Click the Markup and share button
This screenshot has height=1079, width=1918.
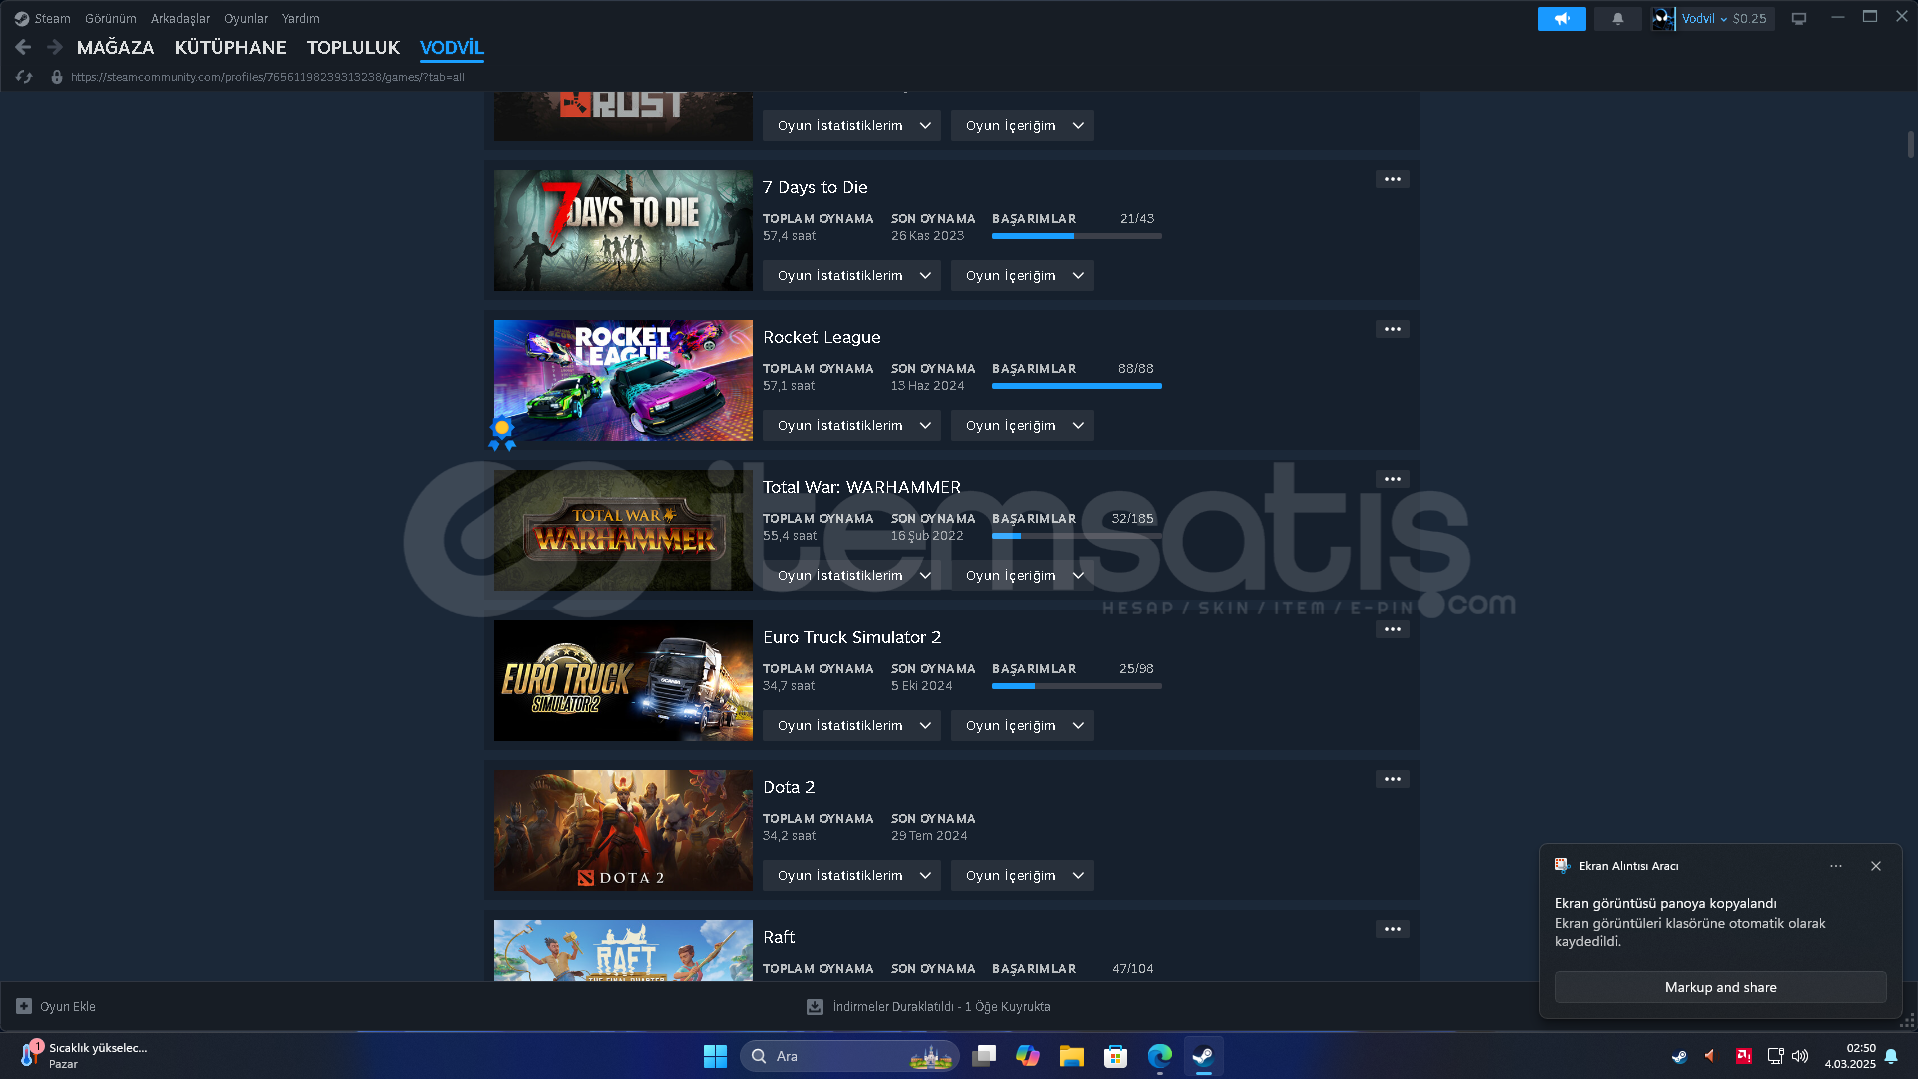[1720, 987]
